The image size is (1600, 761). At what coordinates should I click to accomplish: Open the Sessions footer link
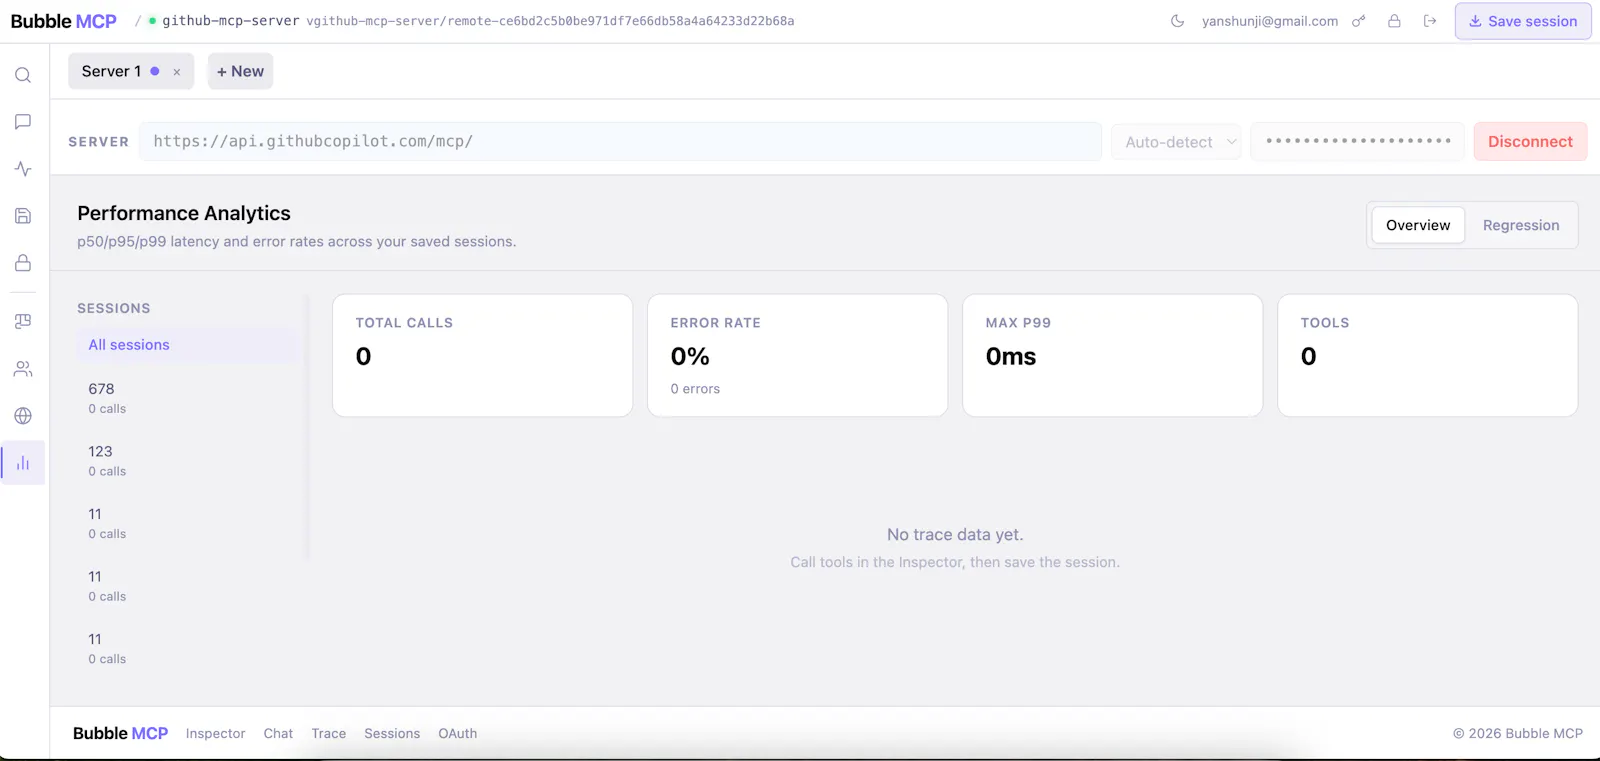point(392,734)
